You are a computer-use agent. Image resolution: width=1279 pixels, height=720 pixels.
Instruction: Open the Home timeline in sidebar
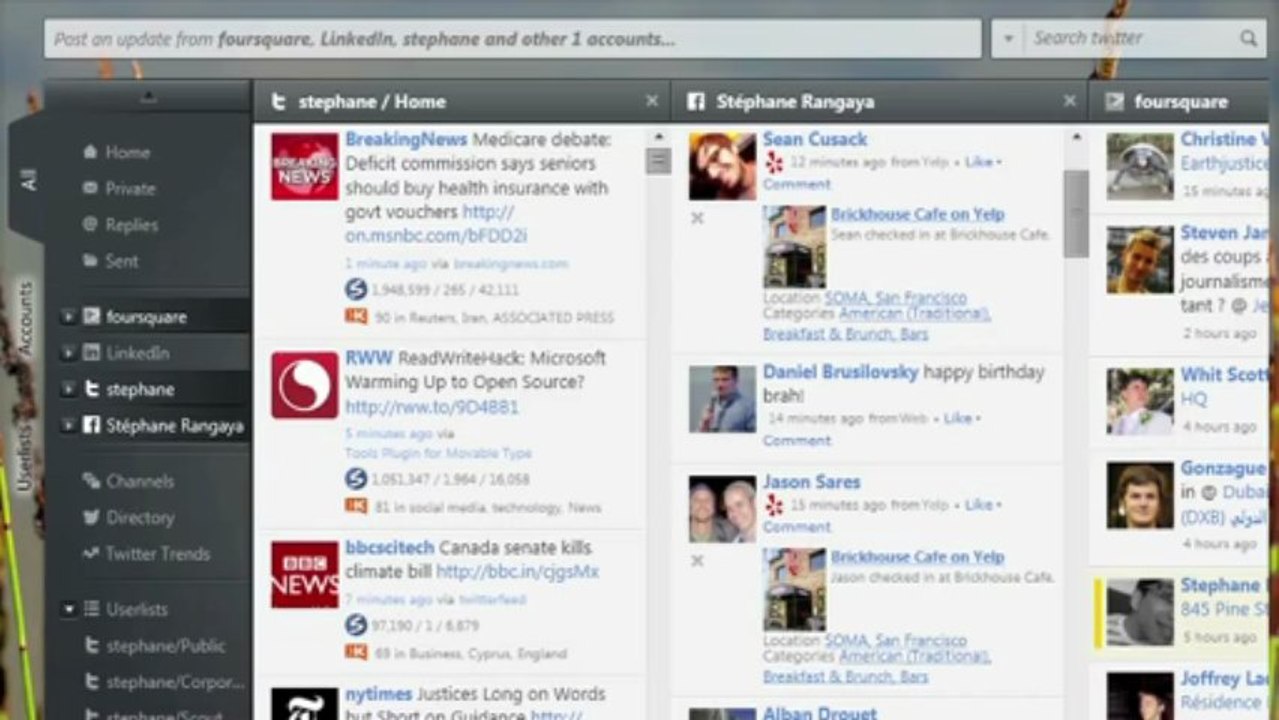point(126,153)
